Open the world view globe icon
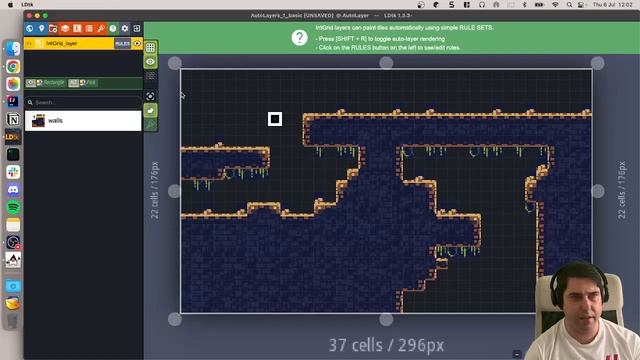The width and height of the screenshot is (640, 360). pyautogui.click(x=29, y=29)
